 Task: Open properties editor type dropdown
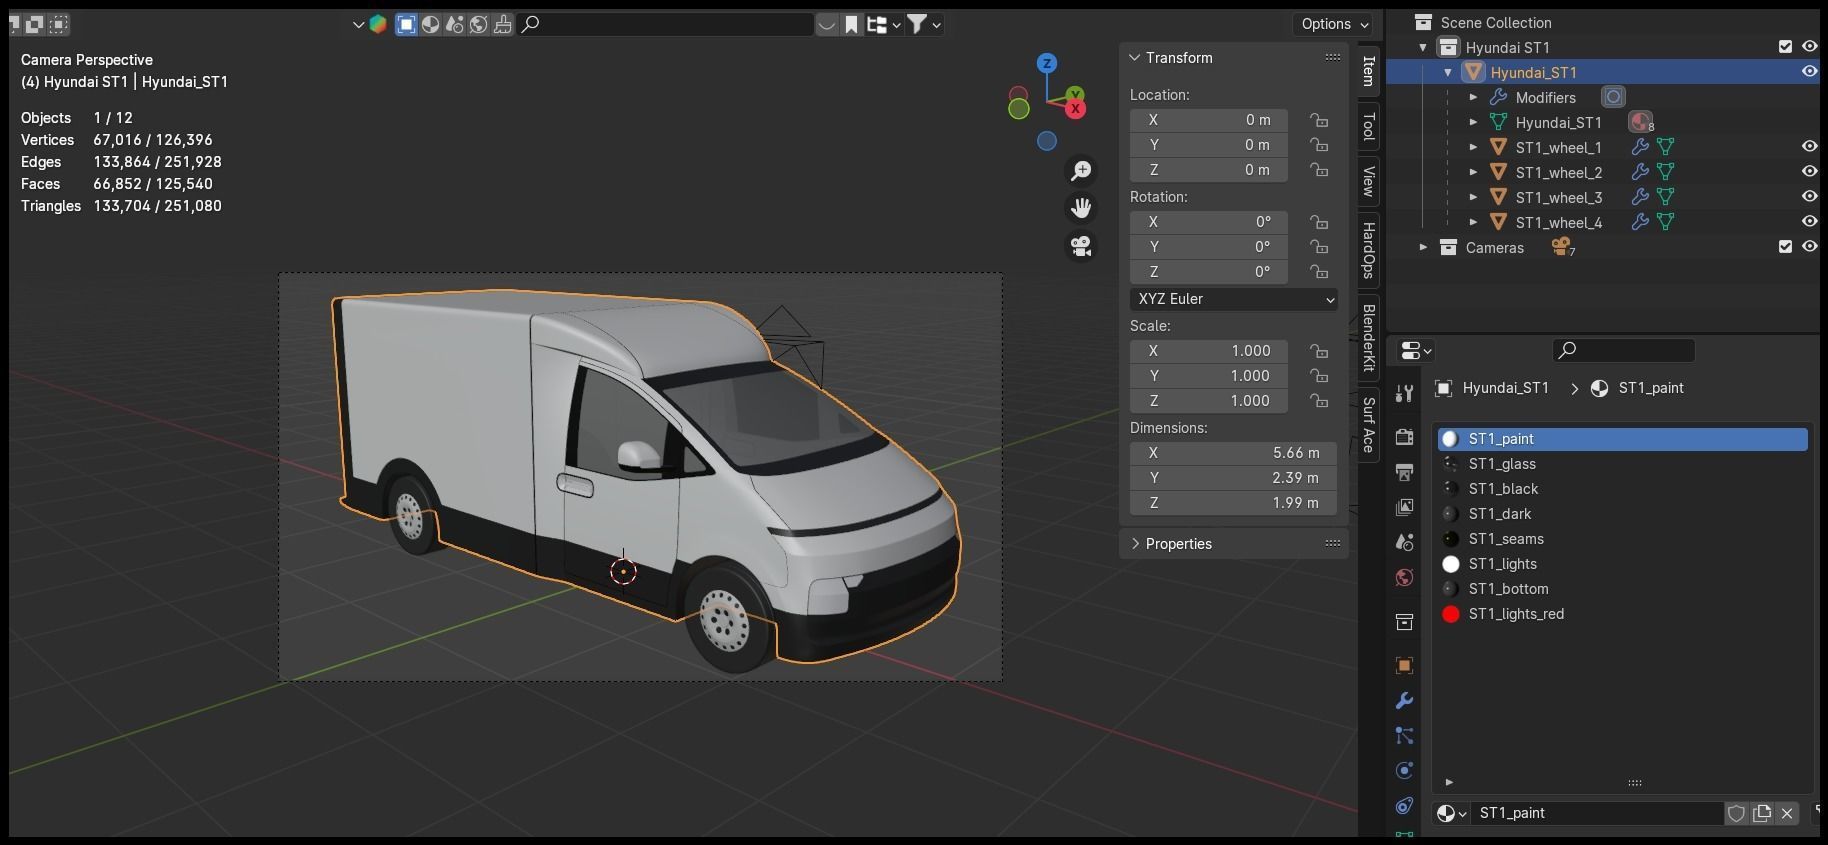coord(1416,351)
